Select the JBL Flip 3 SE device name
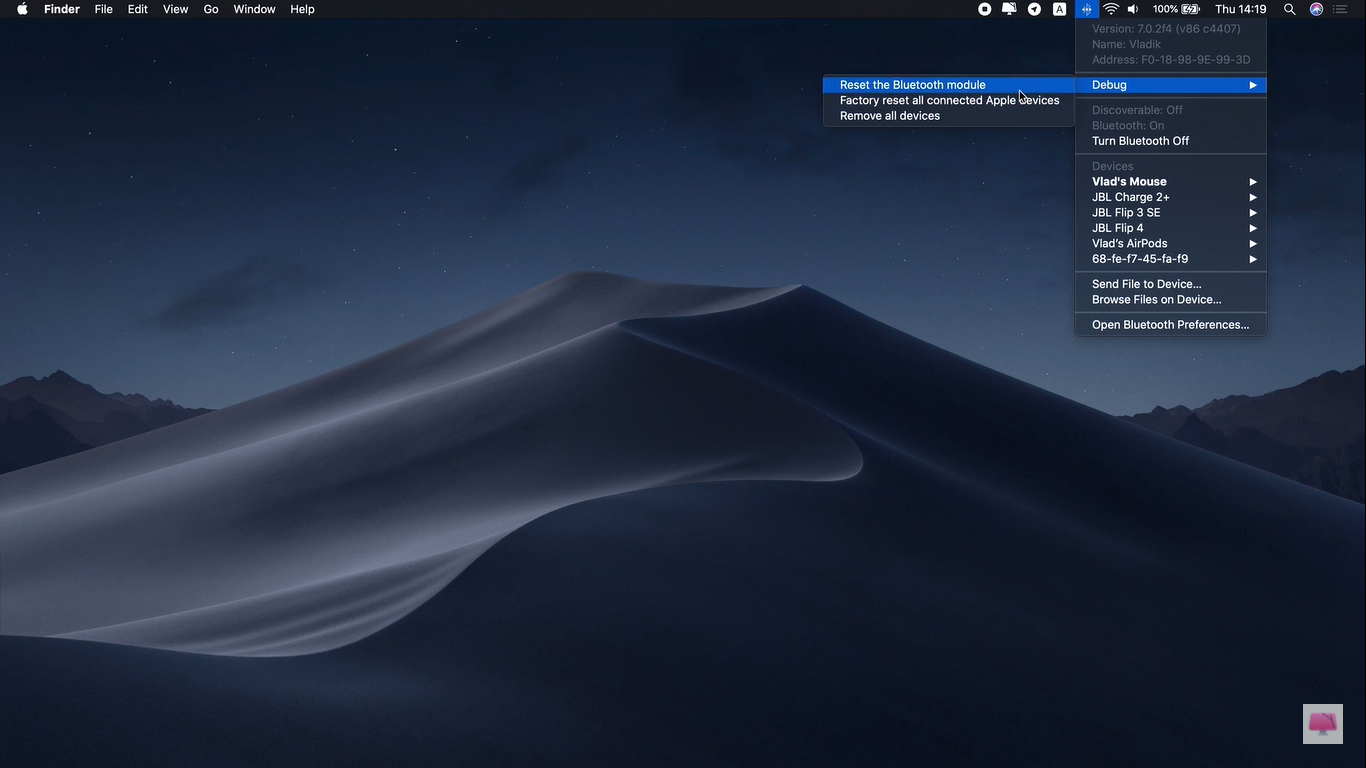The height and width of the screenshot is (768, 1366). (1126, 213)
